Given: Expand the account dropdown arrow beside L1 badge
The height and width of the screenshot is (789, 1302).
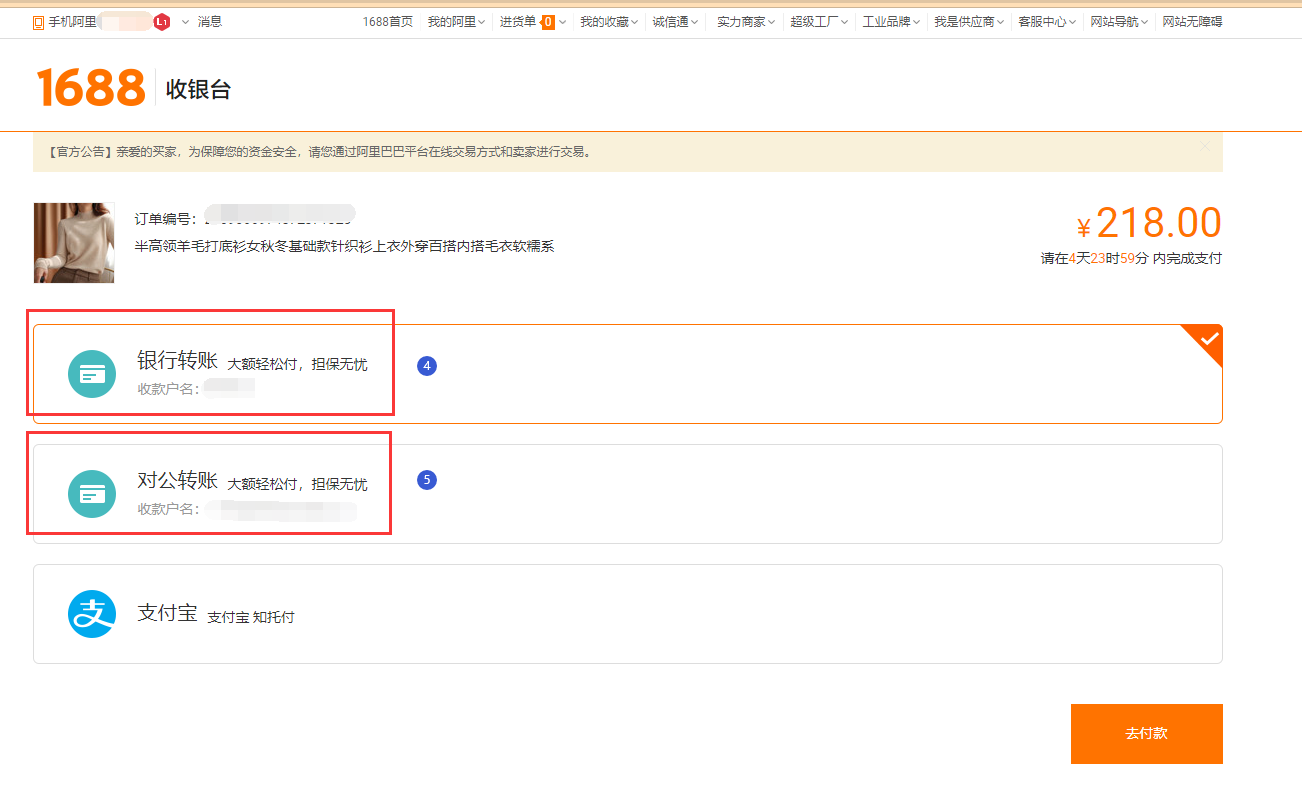Looking at the screenshot, I should pos(185,22).
